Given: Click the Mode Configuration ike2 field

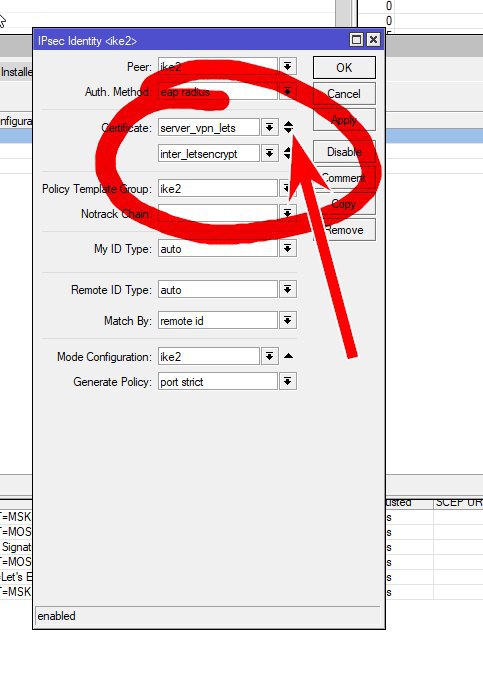Looking at the screenshot, I should coord(209,357).
